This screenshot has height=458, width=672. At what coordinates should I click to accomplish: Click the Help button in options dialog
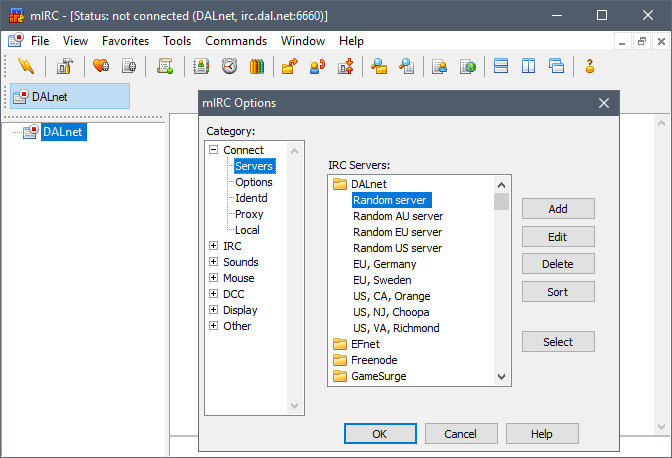pos(542,434)
